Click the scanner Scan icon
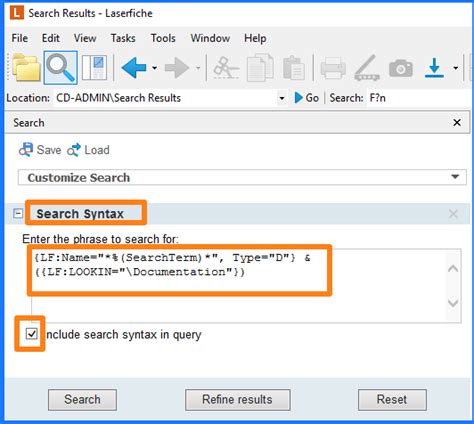 367,68
